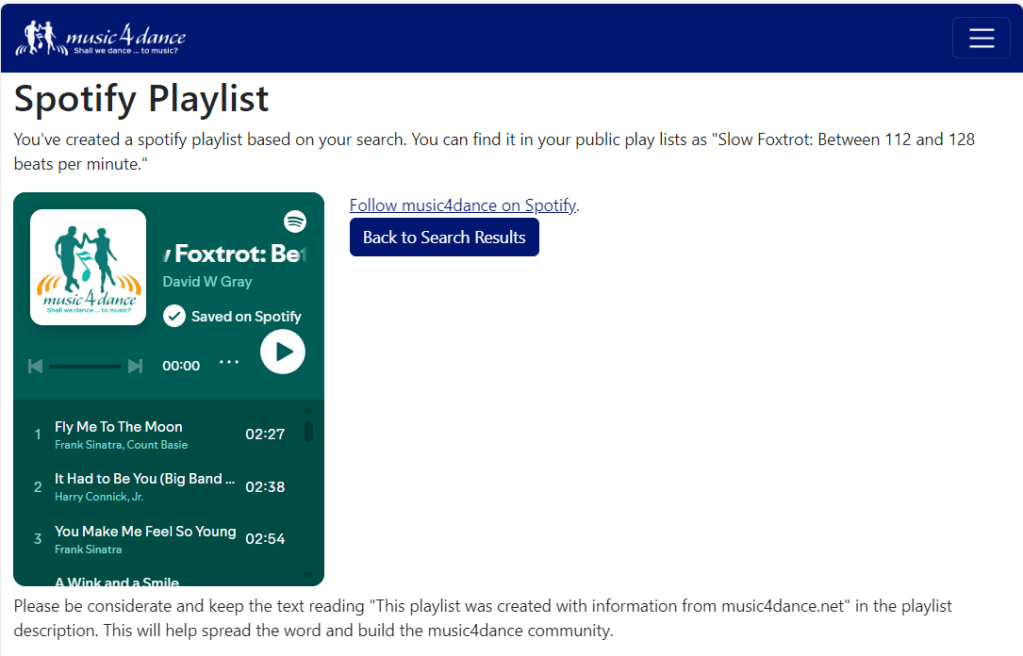Click the music4dance logo in header
This screenshot has height=656, width=1023.
click(101, 38)
